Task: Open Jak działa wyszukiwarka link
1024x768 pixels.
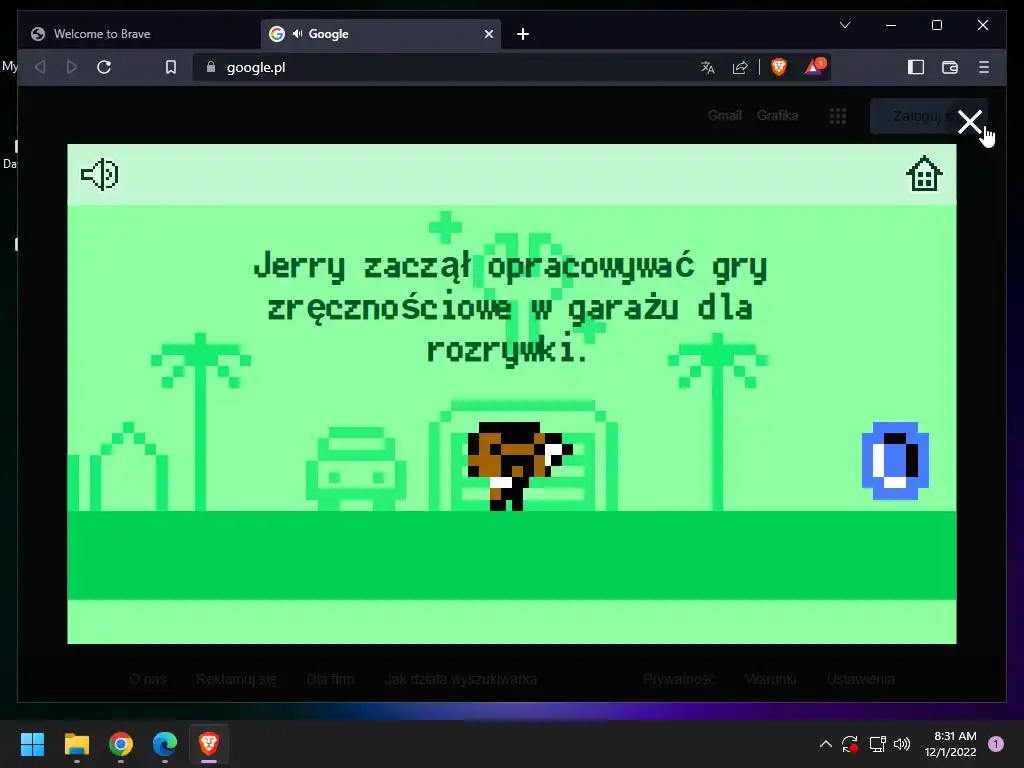Action: [460, 679]
